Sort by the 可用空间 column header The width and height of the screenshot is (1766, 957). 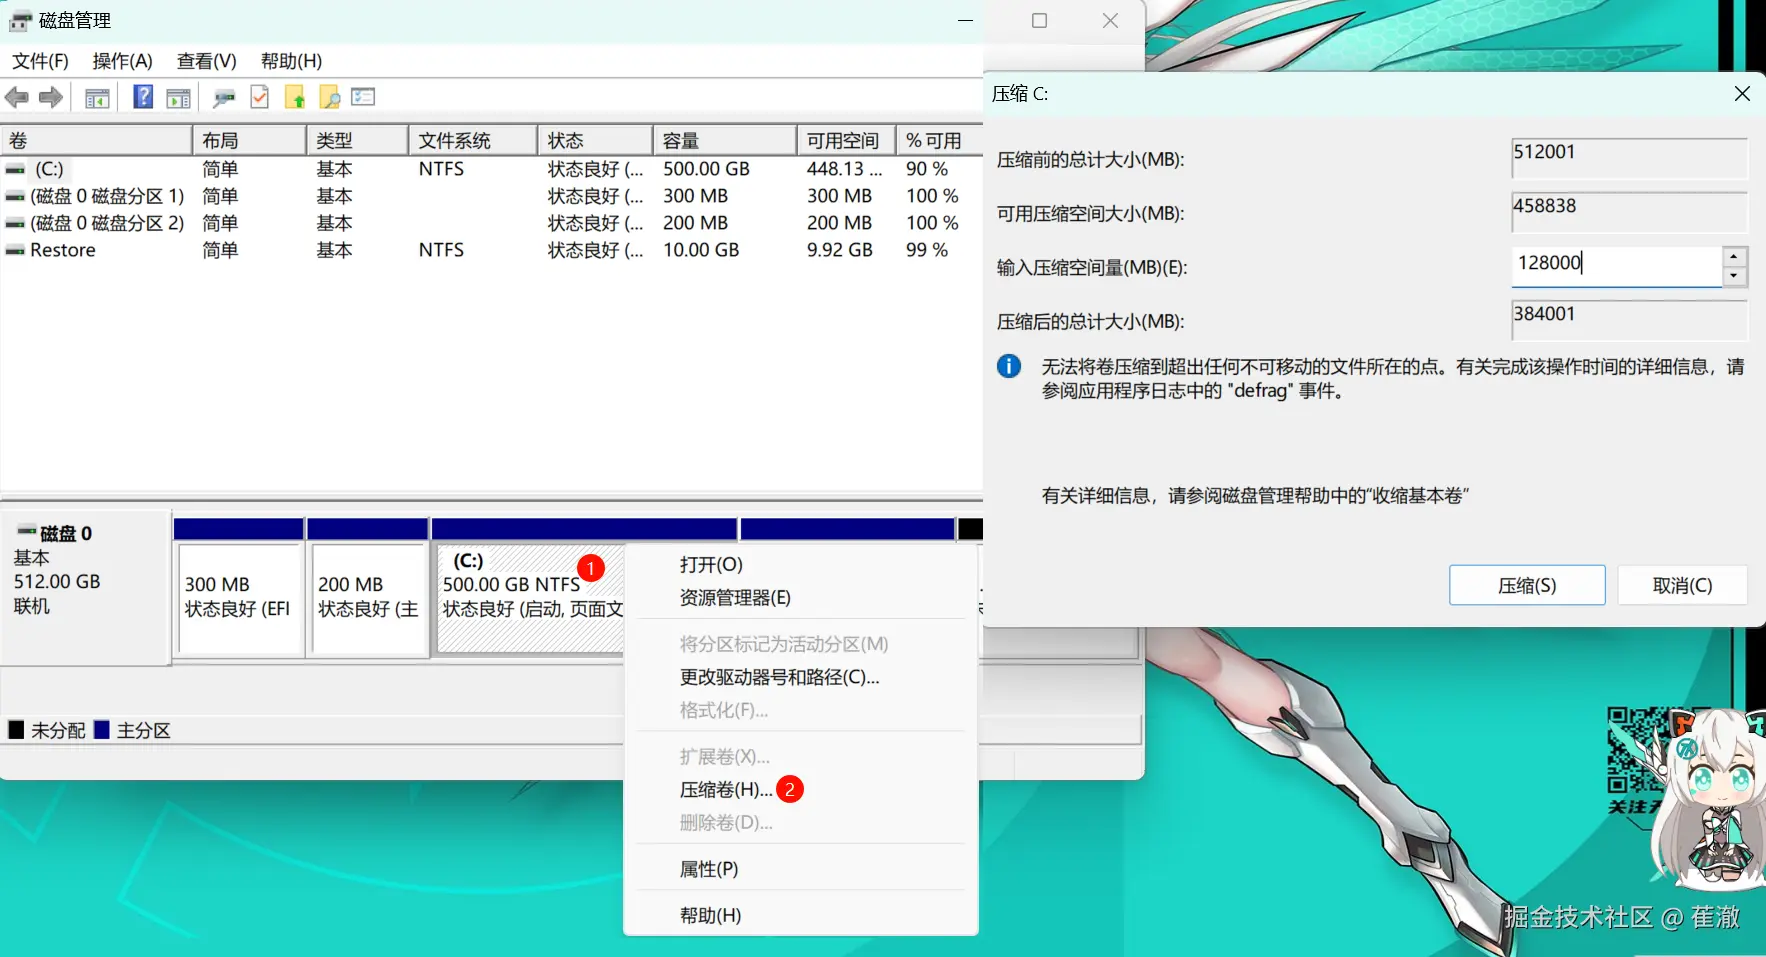tap(846, 141)
